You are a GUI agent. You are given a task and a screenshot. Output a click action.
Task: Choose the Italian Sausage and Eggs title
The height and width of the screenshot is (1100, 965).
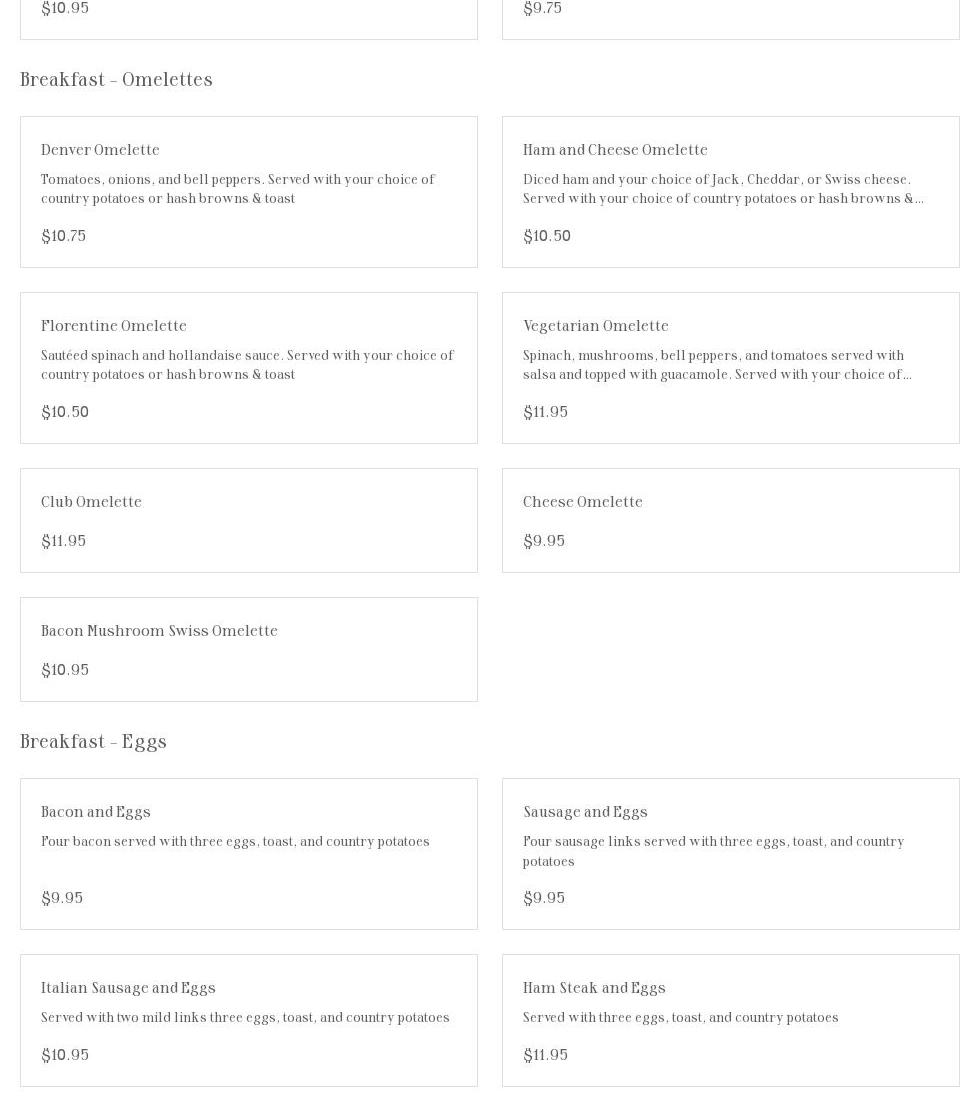(x=128, y=988)
